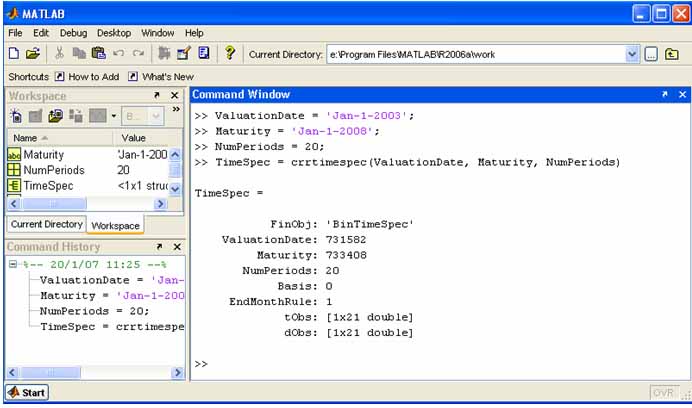692x408 pixels.
Task: Close the Command Window panel
Action: tap(682, 94)
